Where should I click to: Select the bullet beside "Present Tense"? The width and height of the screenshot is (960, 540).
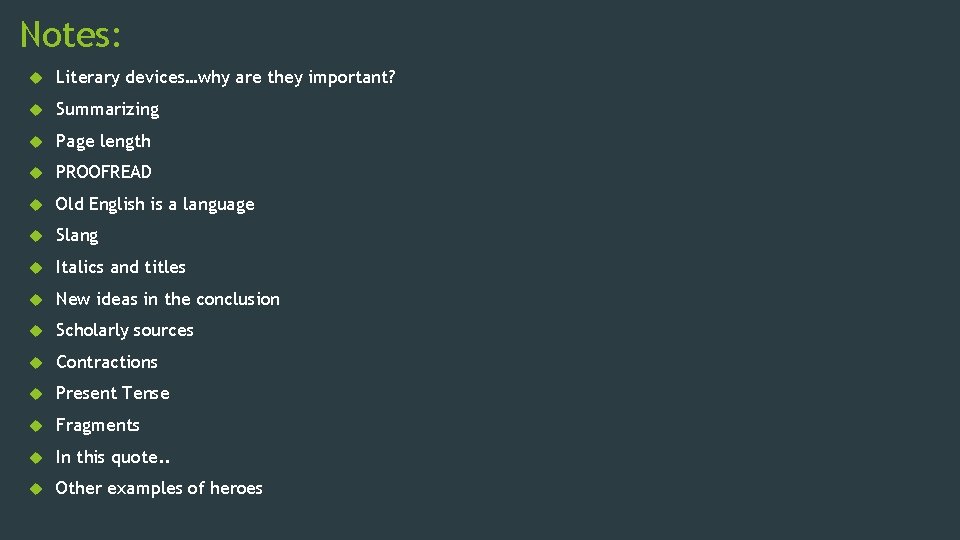pos(33,394)
